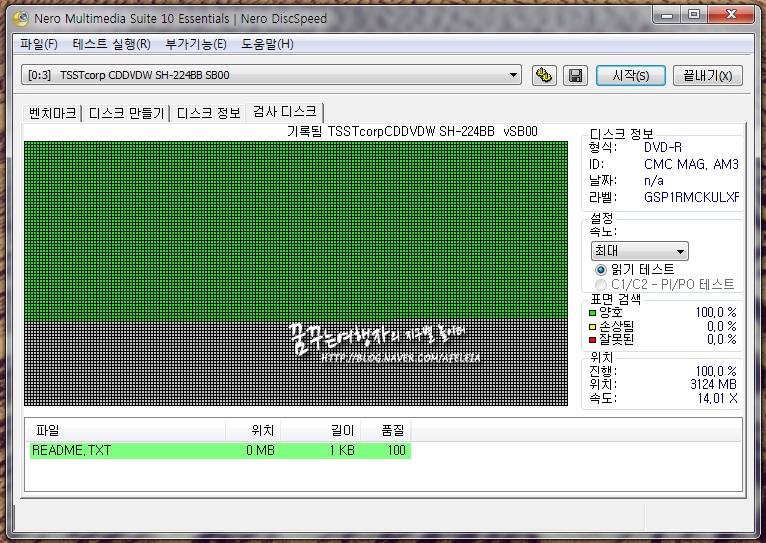This screenshot has height=543, width=766.
Task: Click the date value n/a
Action: pyautogui.click(x=654, y=181)
